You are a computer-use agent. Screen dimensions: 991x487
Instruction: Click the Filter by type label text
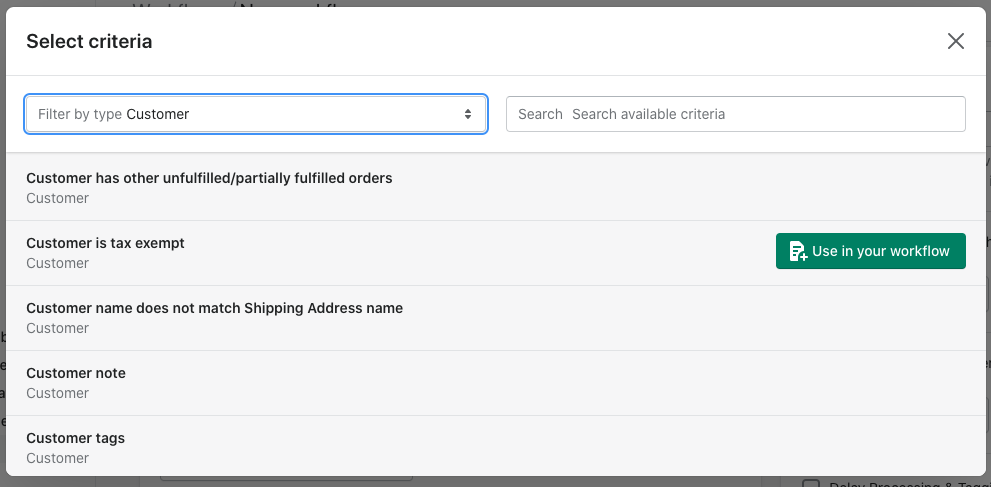click(x=80, y=114)
